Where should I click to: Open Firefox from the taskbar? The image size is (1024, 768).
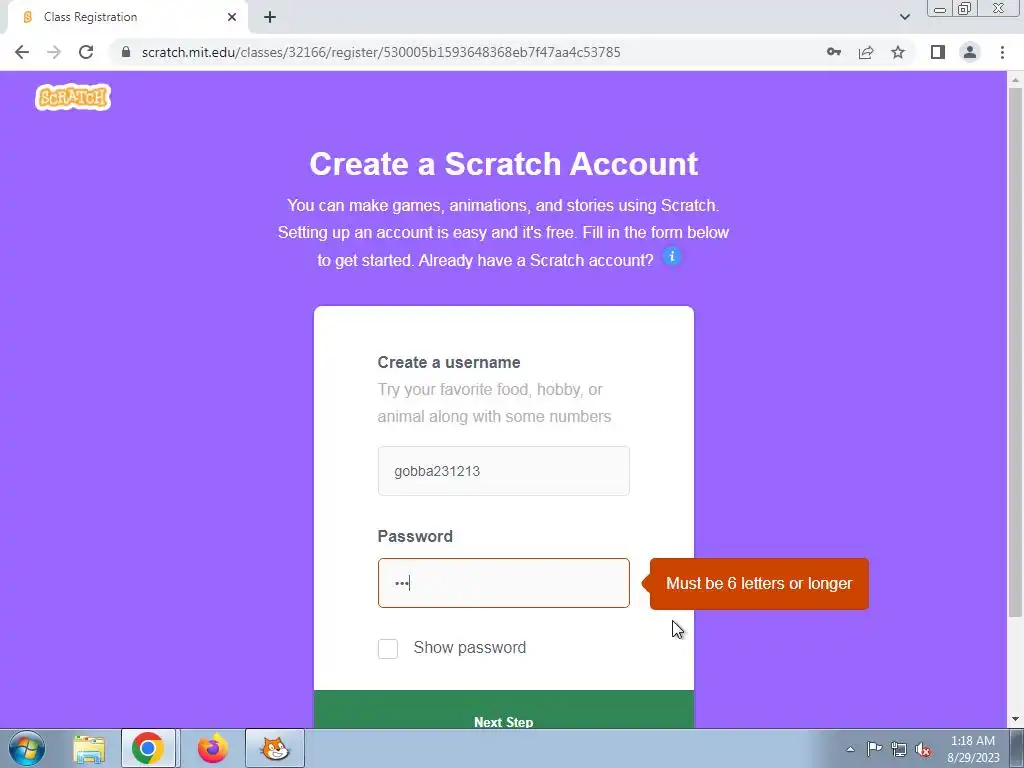pyautogui.click(x=212, y=748)
